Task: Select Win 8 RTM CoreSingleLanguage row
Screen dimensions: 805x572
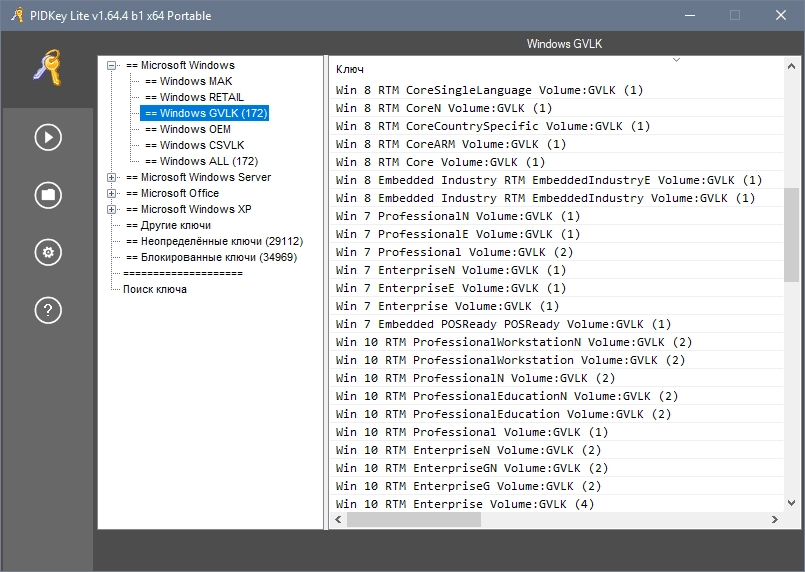Action: pos(556,90)
